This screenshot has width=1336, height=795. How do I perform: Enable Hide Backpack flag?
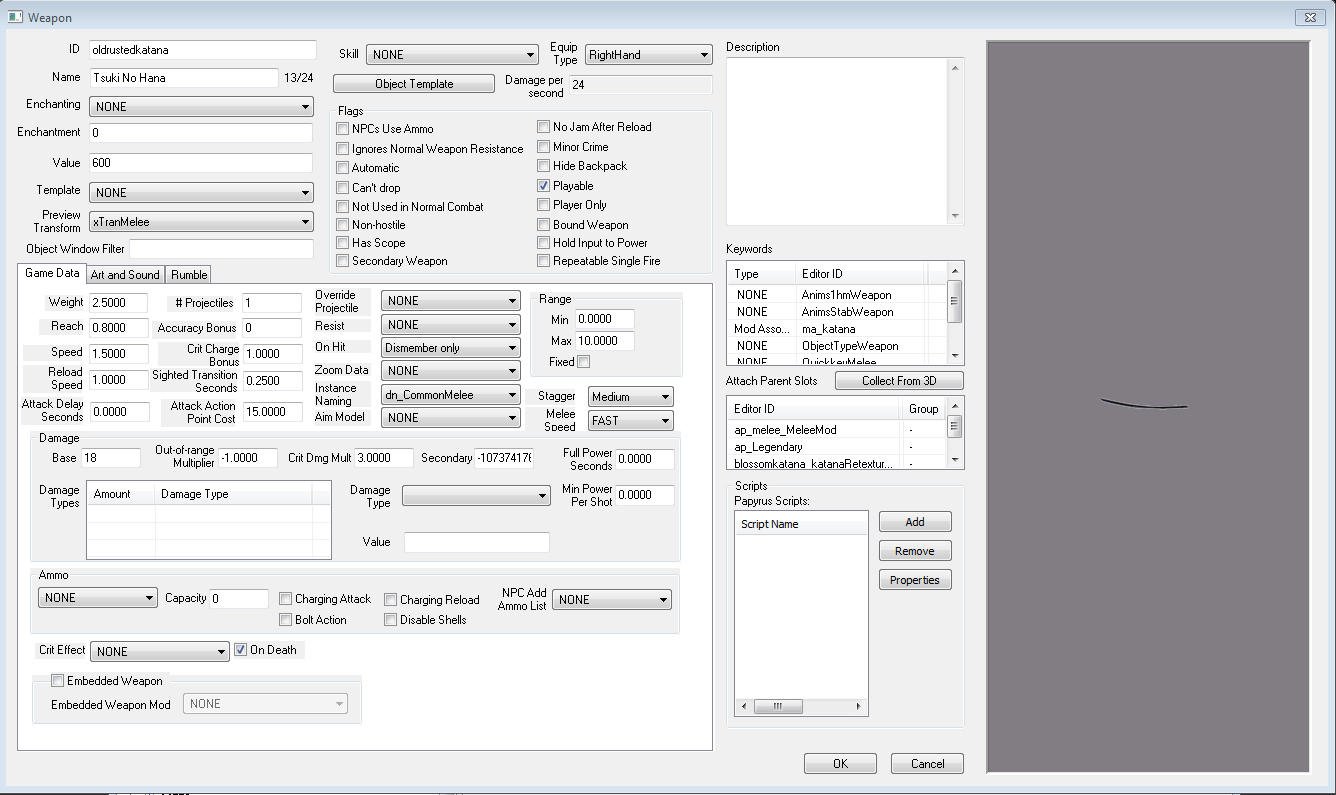pyautogui.click(x=544, y=166)
